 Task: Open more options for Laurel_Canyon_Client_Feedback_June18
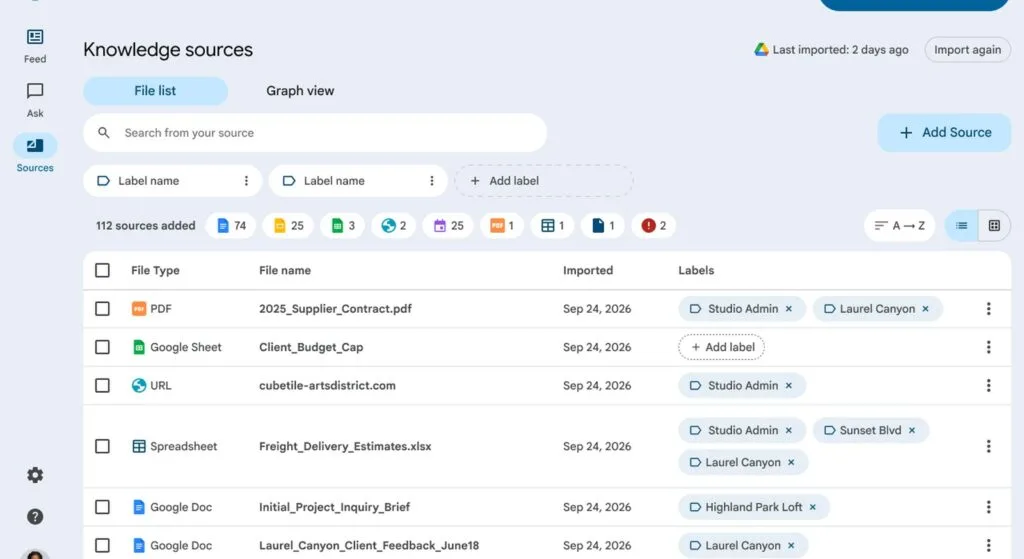pos(988,545)
